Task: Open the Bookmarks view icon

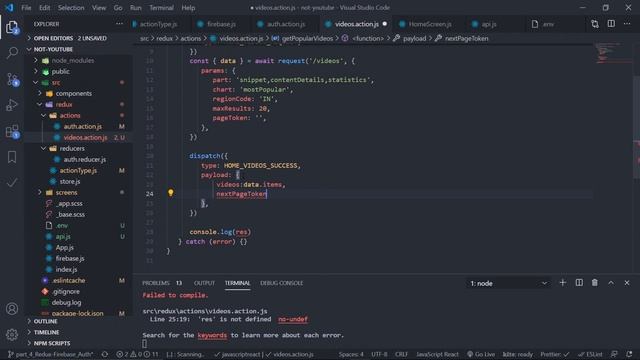Action: (x=12, y=157)
